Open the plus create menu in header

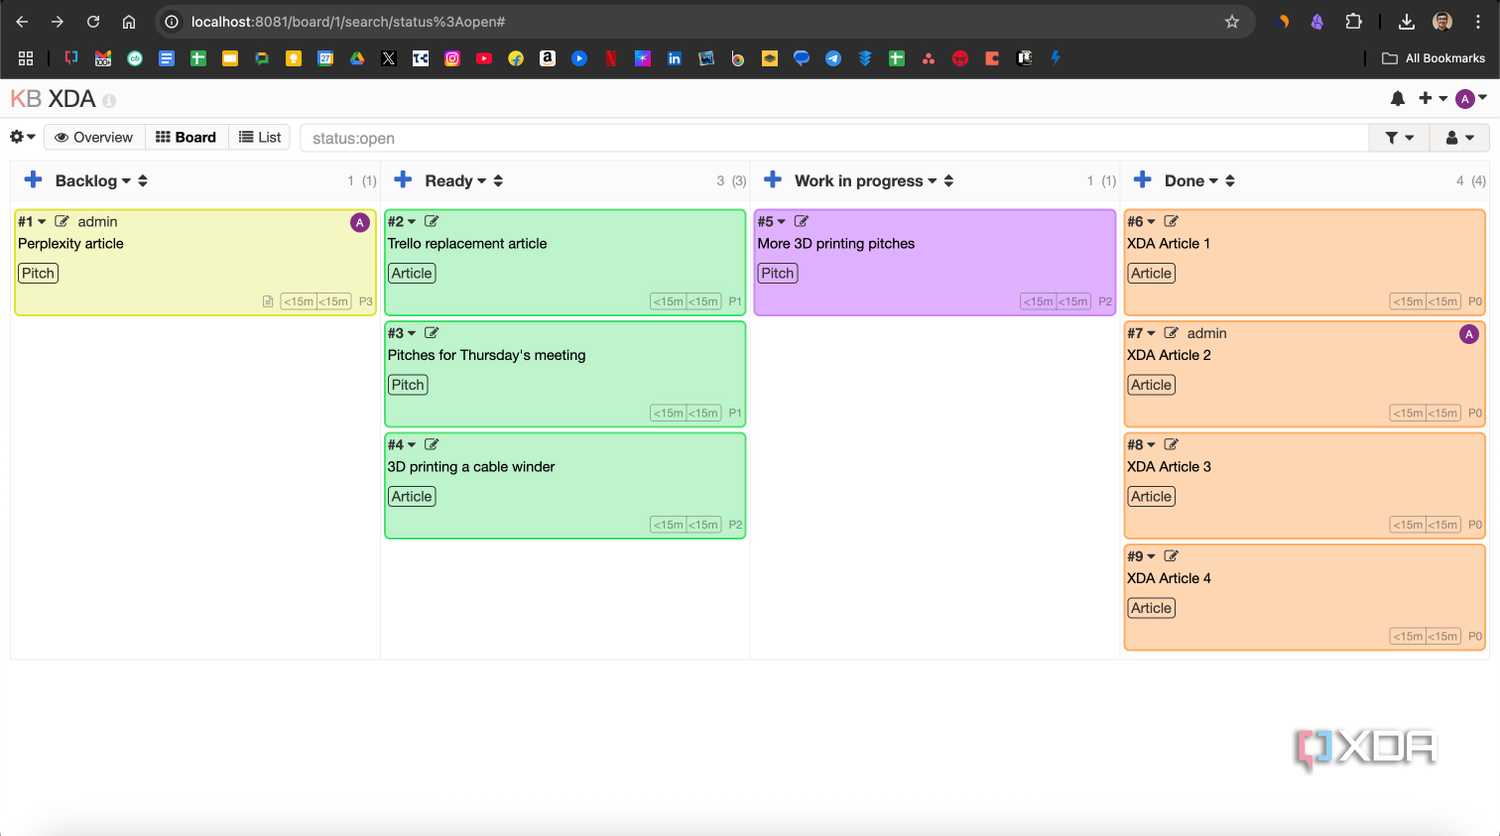1432,98
